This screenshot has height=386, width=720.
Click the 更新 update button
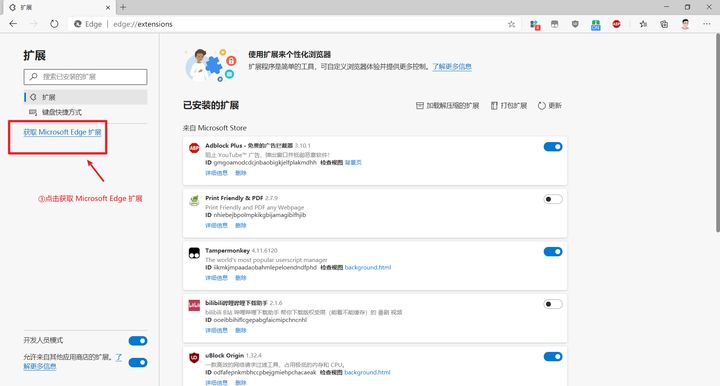coord(550,106)
